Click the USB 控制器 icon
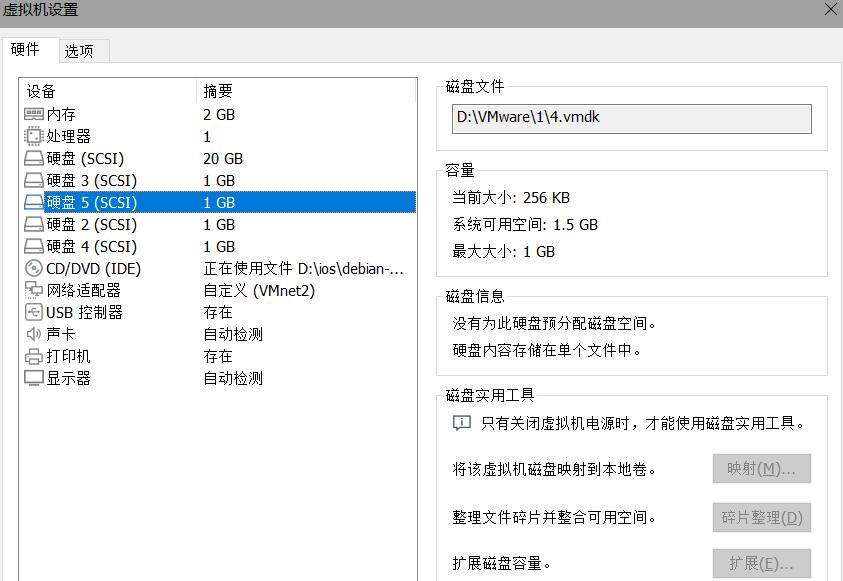 coord(33,312)
